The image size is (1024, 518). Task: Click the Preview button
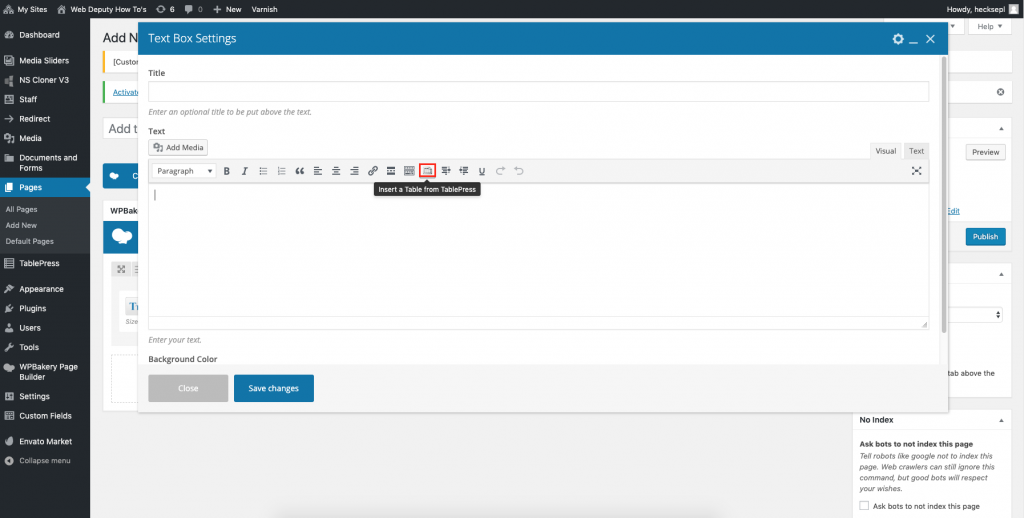click(985, 152)
